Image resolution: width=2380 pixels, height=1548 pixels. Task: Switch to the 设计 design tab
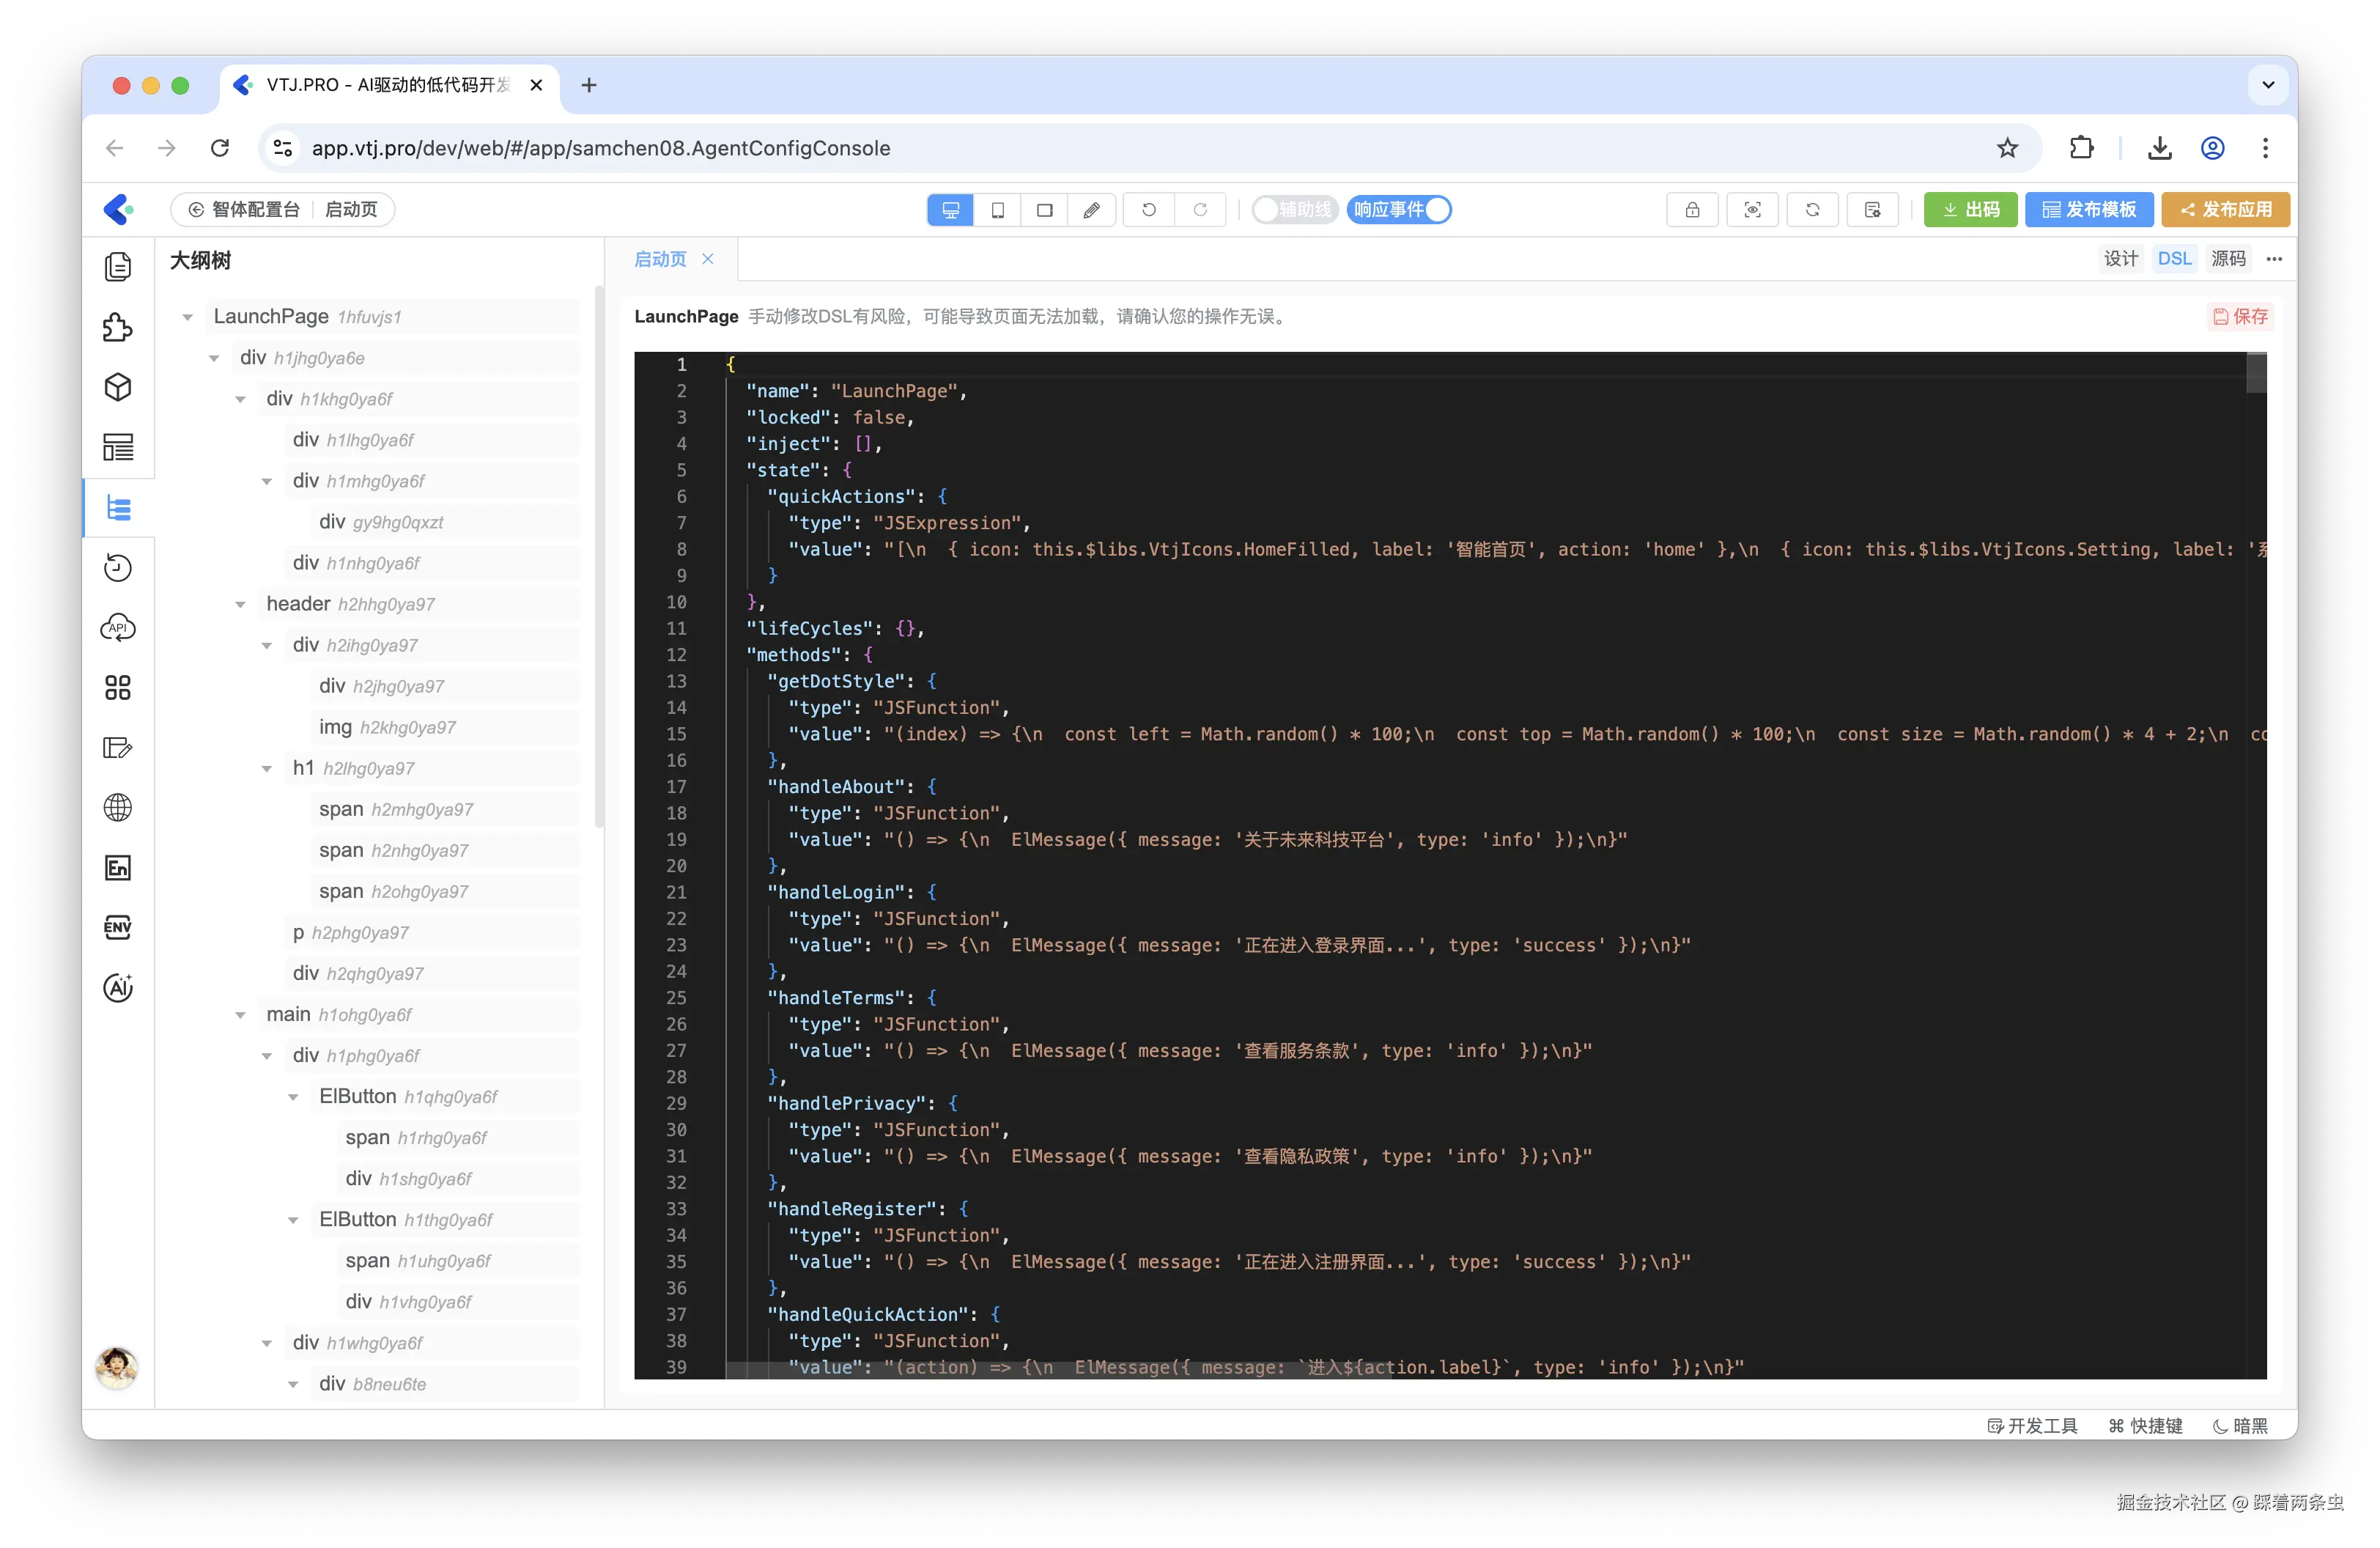pyautogui.click(x=2120, y=259)
